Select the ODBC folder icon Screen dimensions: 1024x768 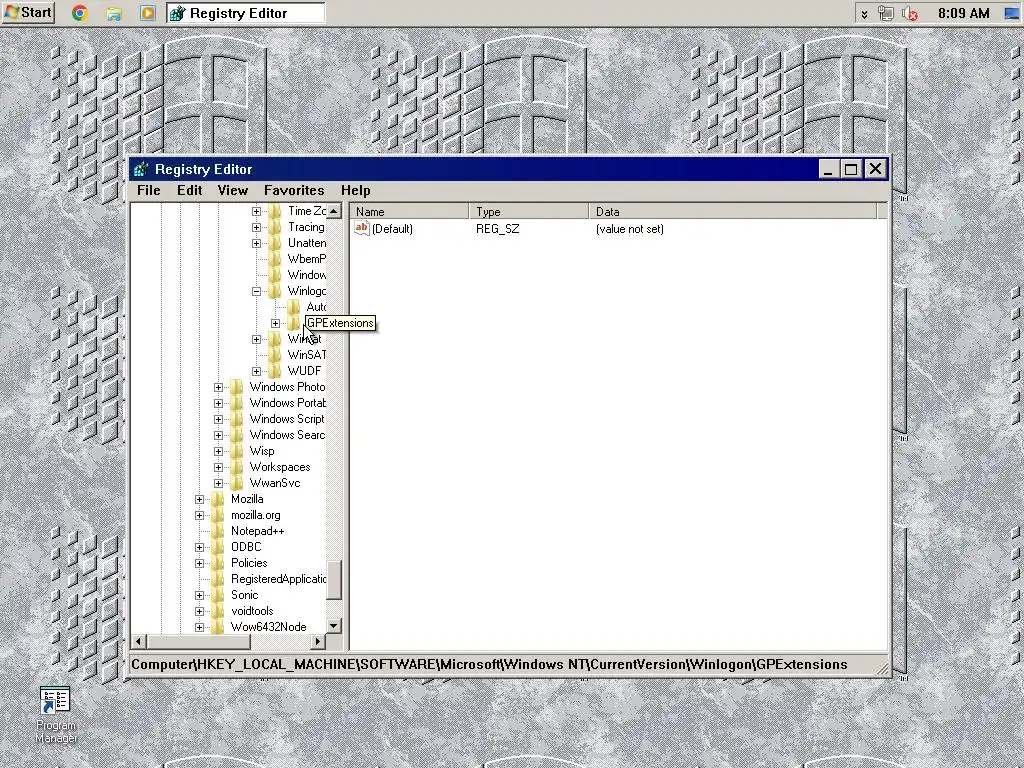[218, 547]
